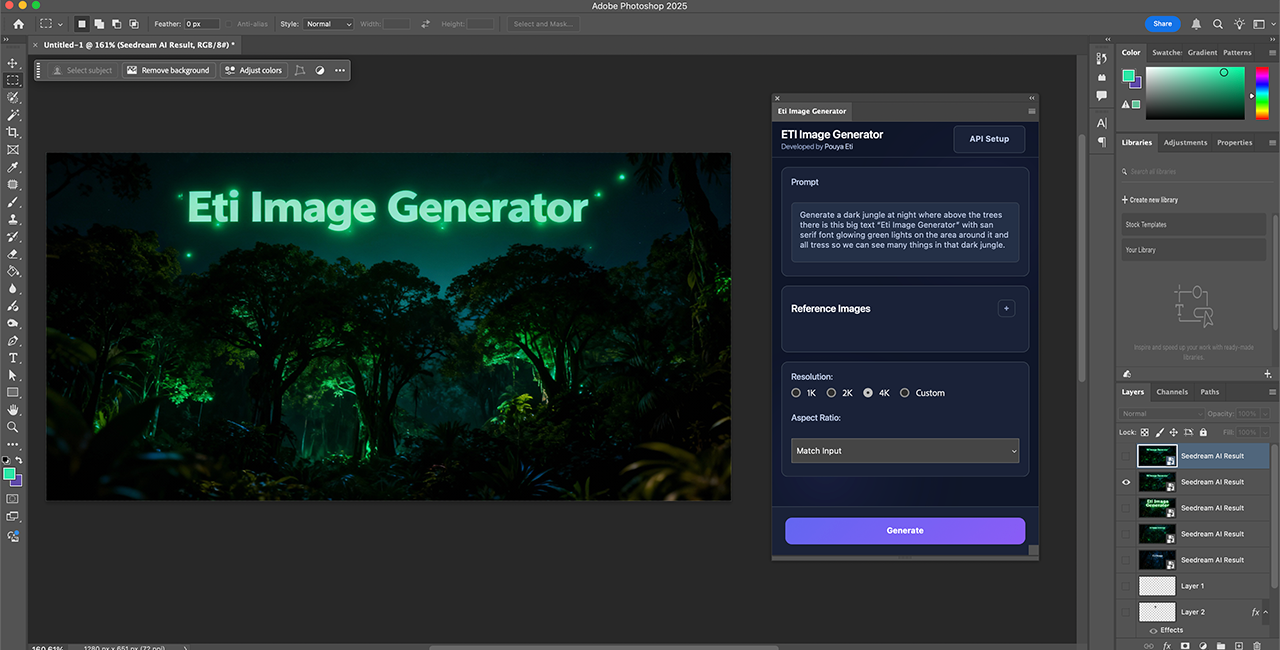Click the foreground color swatch in toolbar
This screenshot has height=650, width=1280.
(9, 473)
